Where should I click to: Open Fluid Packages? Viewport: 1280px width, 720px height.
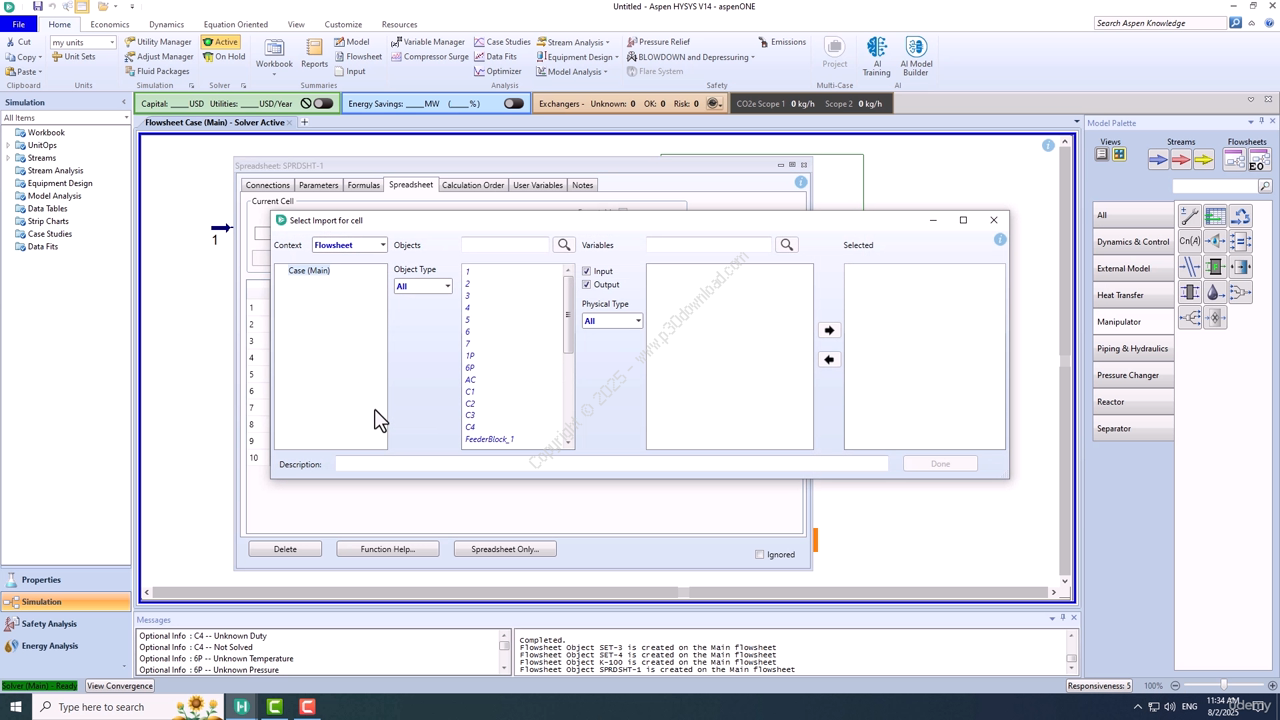click(x=157, y=71)
